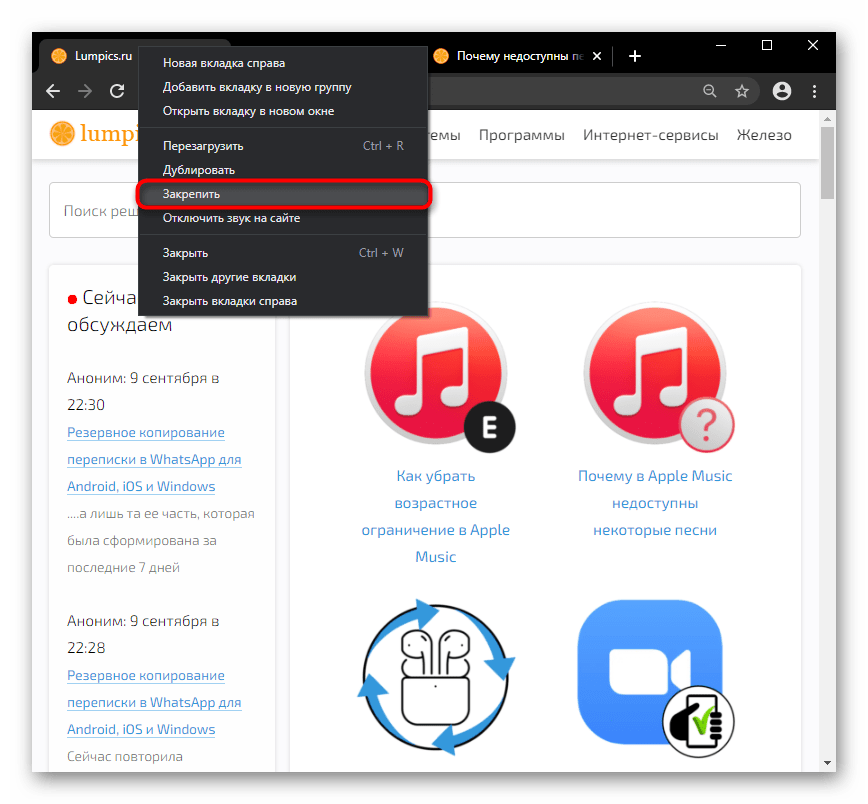Viewport: 868px width, 804px height.
Task: Select "Отключить звук на сайте" option
Action: (231, 218)
